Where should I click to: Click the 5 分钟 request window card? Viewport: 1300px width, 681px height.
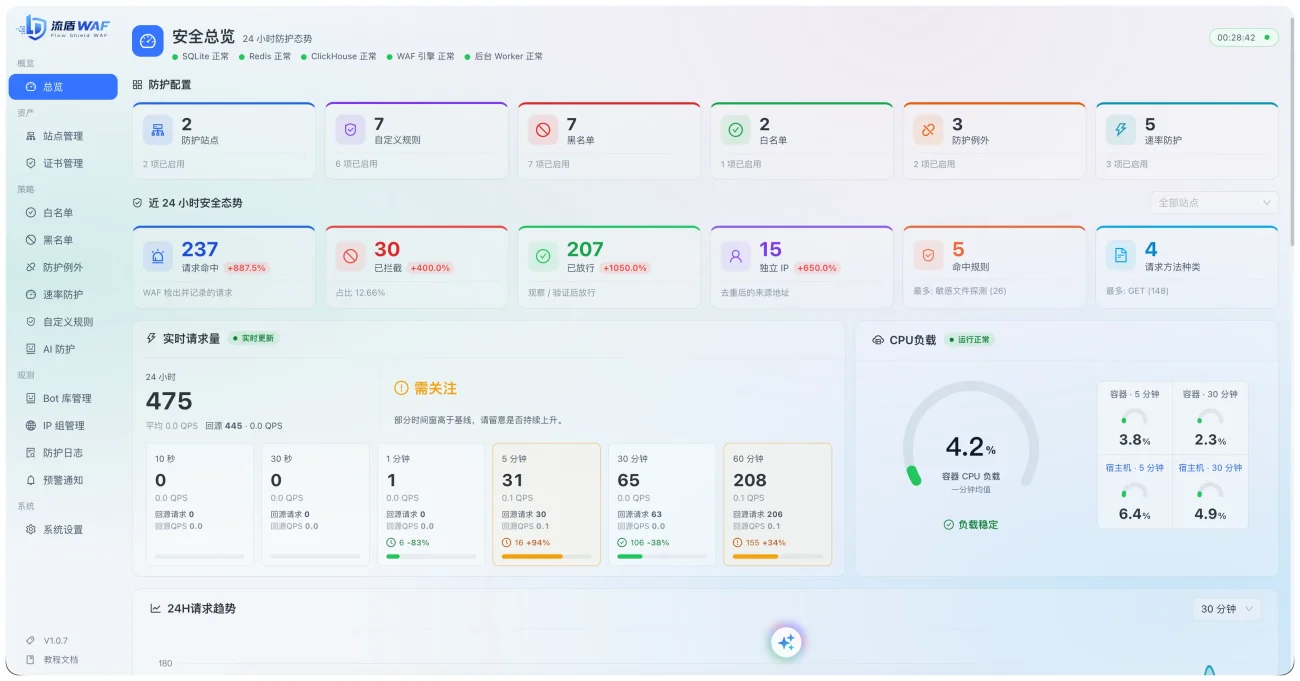coord(546,505)
